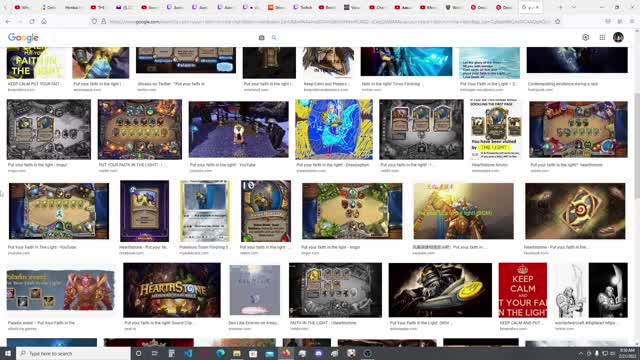Launch Microsoft Edge from the taskbar

(x=220, y=353)
